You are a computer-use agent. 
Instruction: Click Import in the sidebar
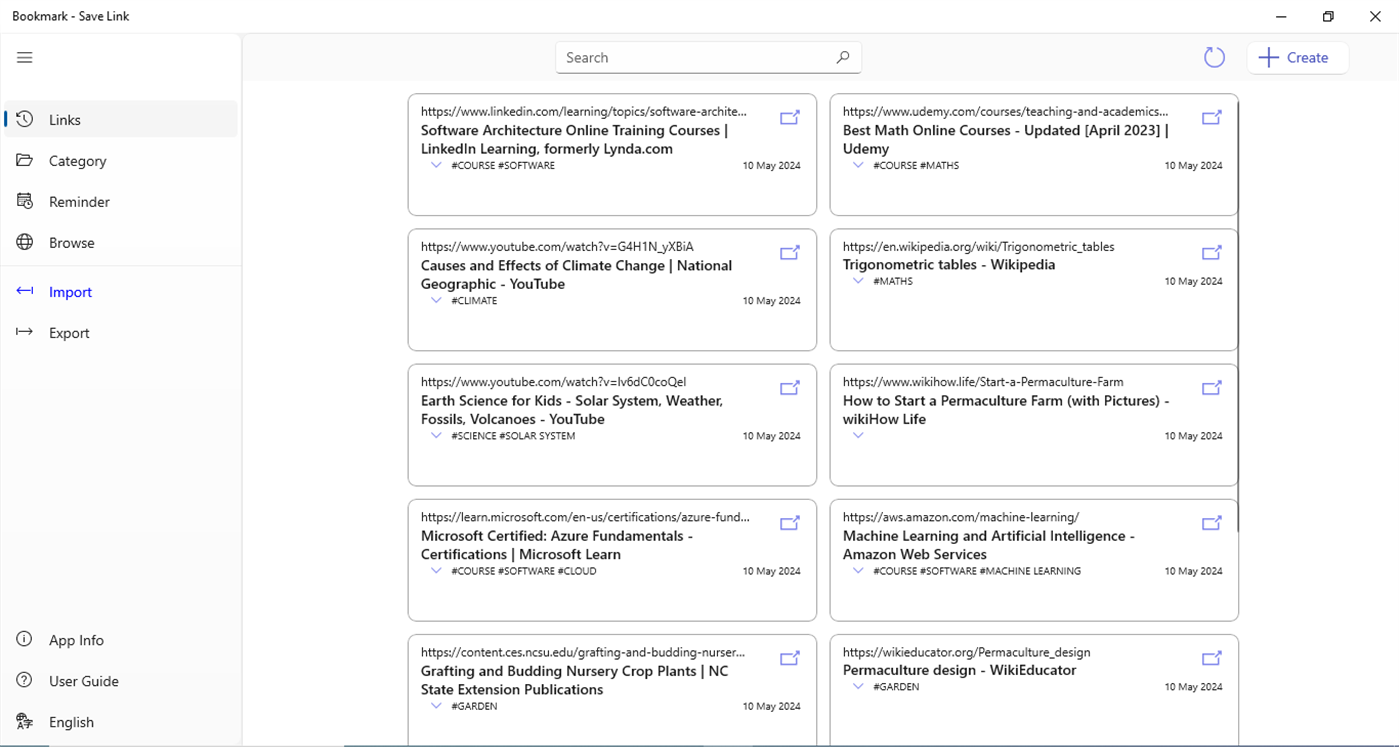pos(70,292)
